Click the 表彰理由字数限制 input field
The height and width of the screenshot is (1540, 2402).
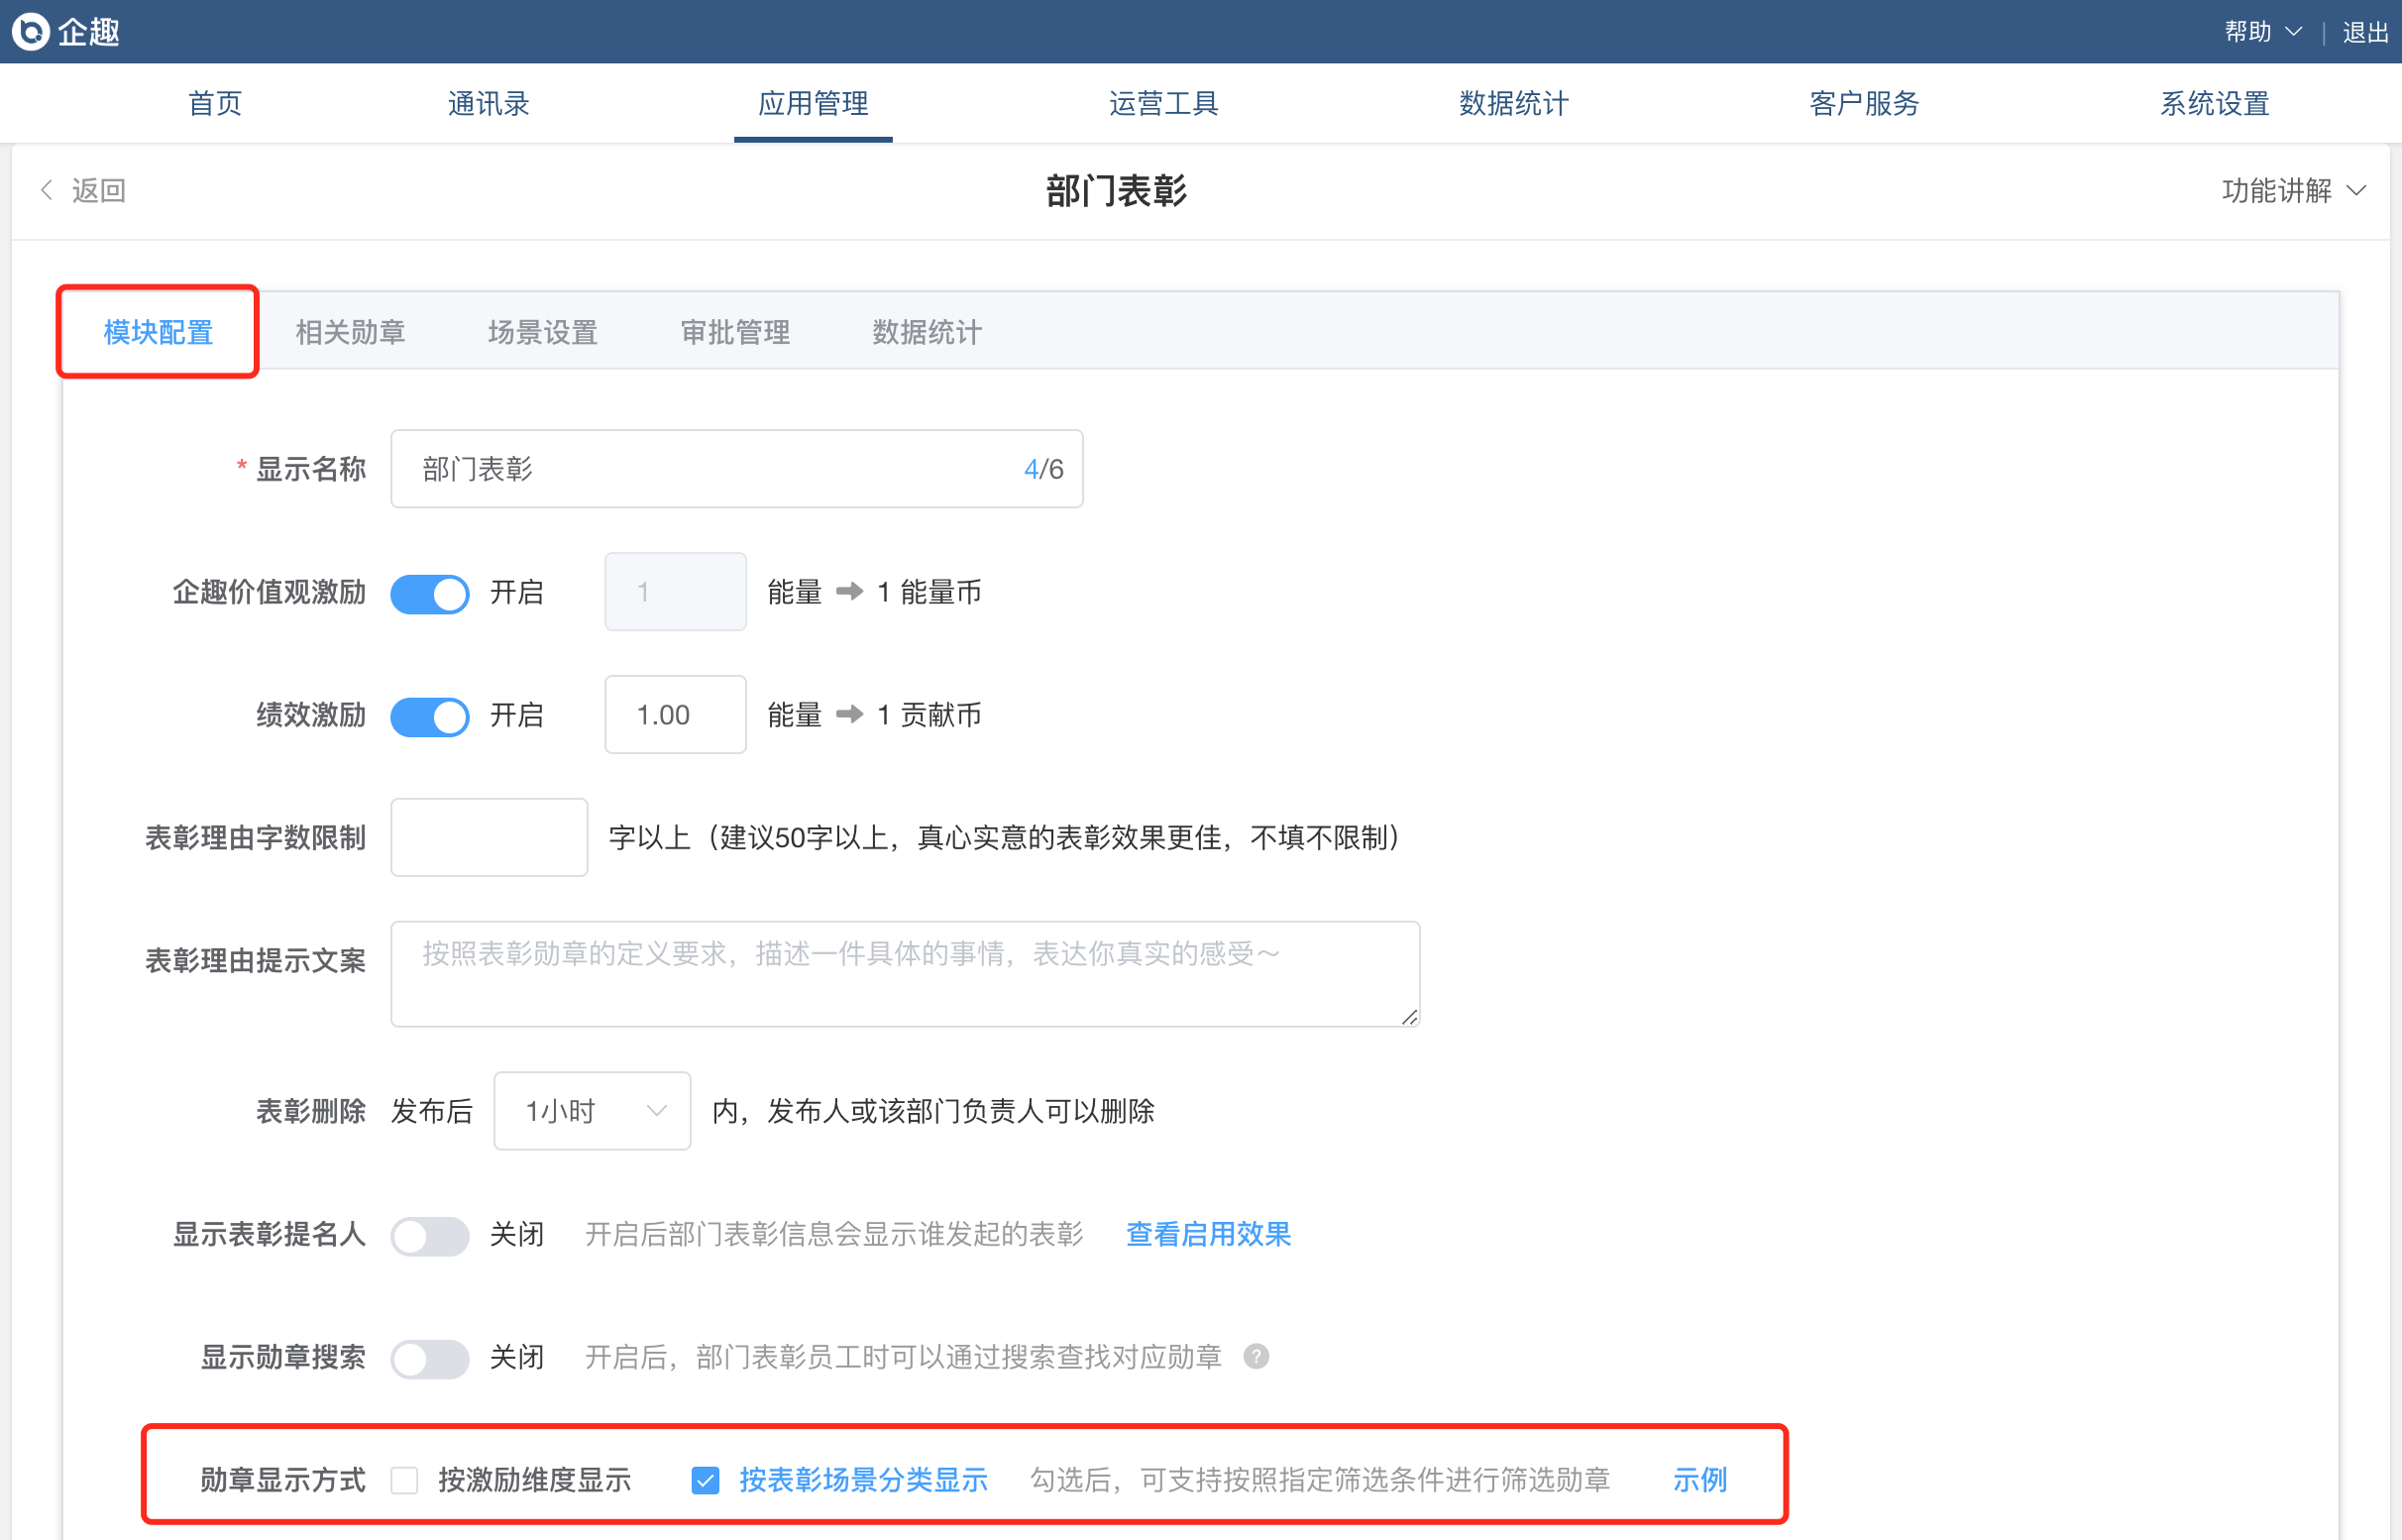pyautogui.click(x=489, y=837)
